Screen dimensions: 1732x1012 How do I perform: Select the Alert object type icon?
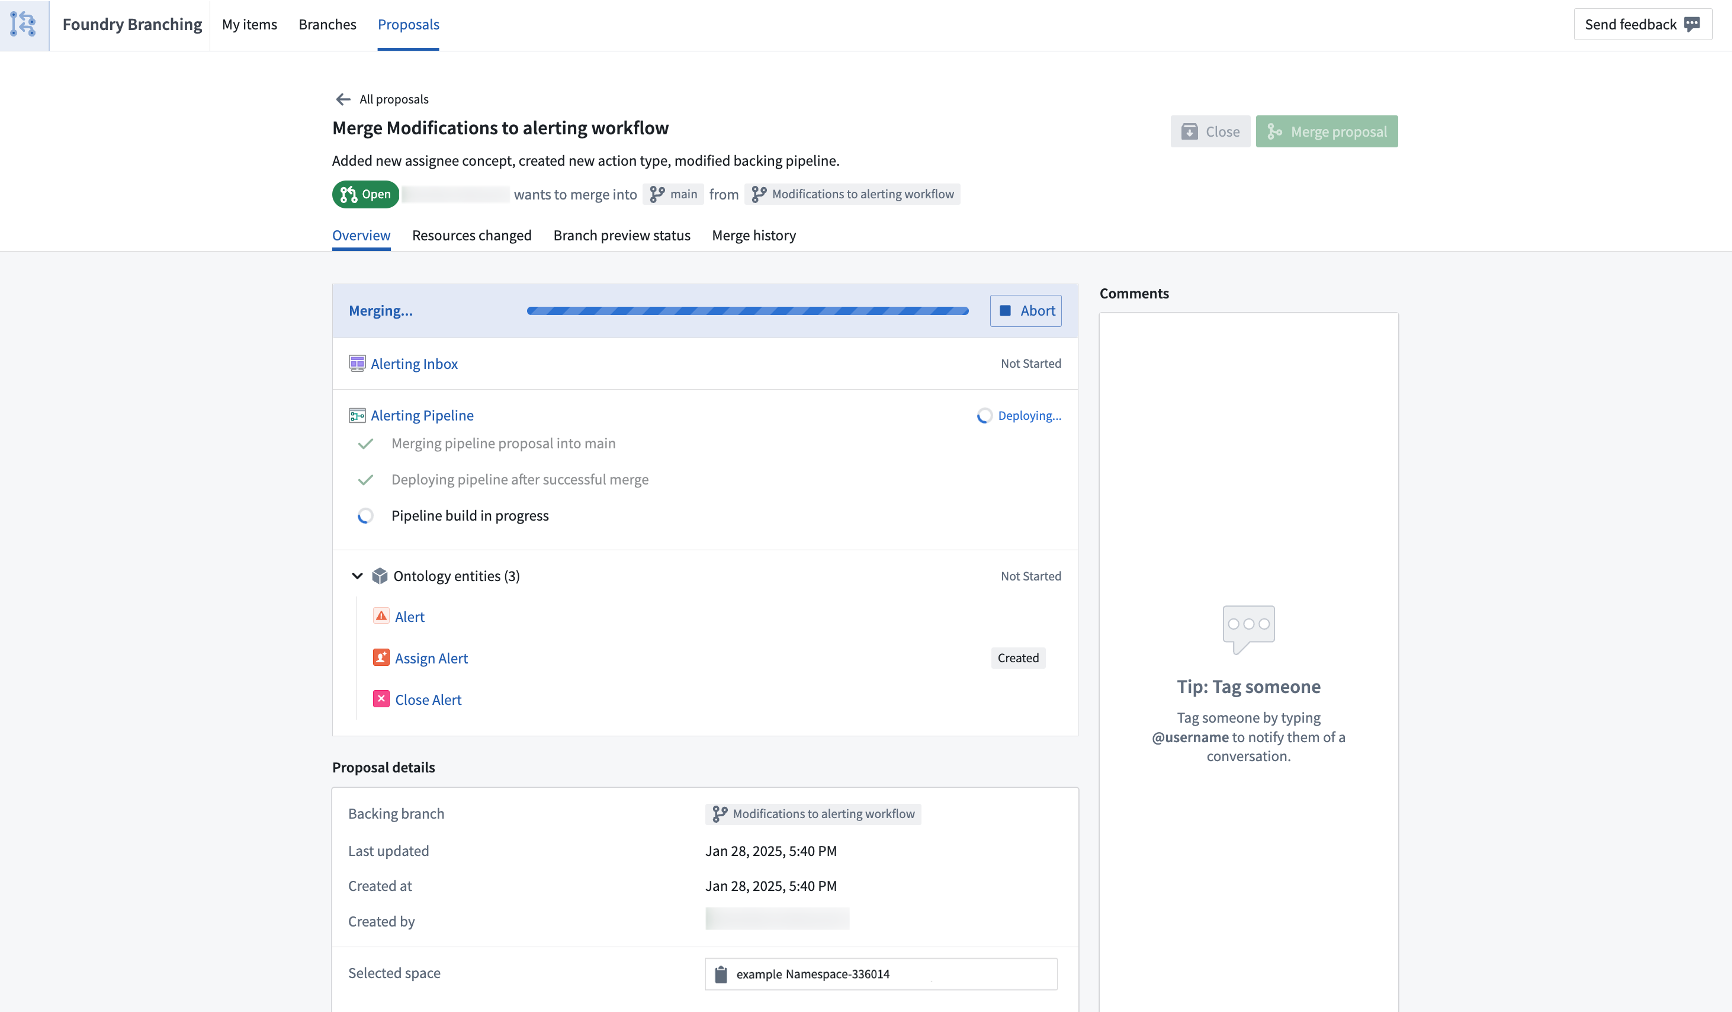[x=381, y=616]
